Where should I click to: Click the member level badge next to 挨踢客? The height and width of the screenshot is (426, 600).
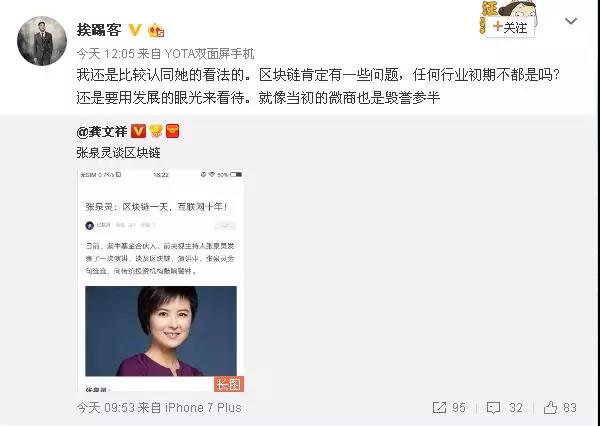click(x=156, y=30)
